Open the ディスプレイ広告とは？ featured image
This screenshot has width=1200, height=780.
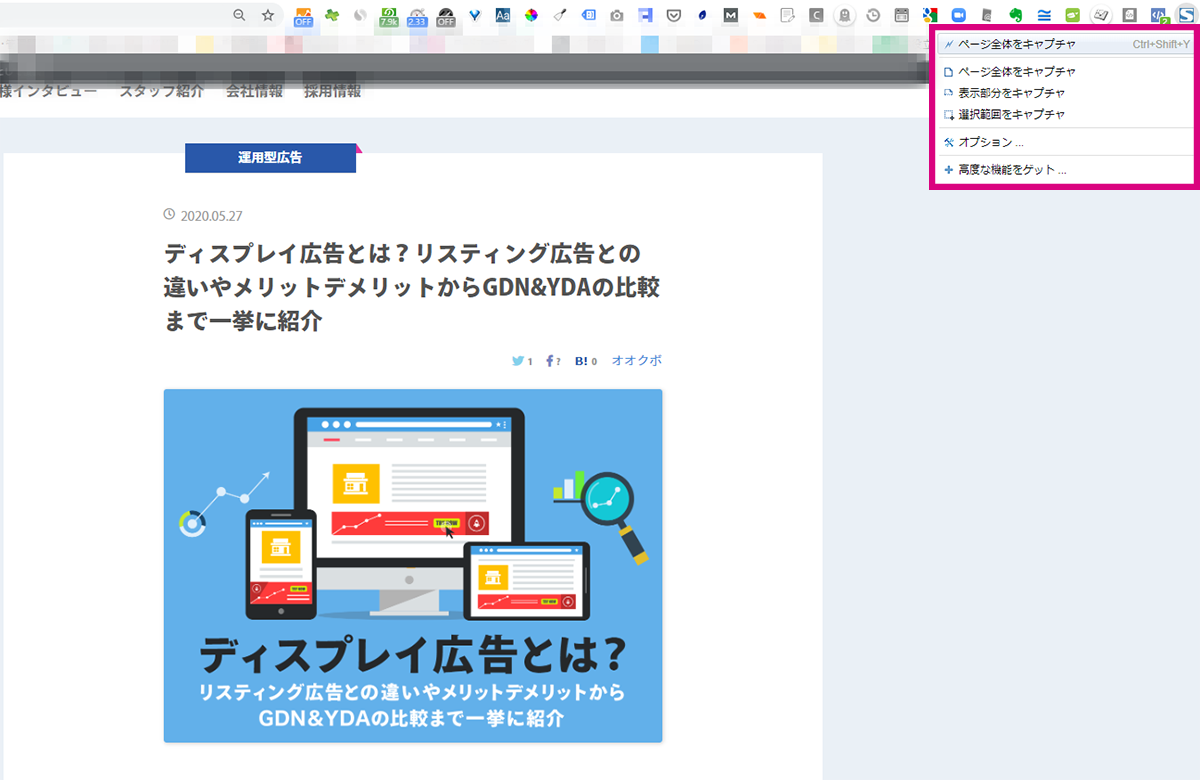coord(413,566)
